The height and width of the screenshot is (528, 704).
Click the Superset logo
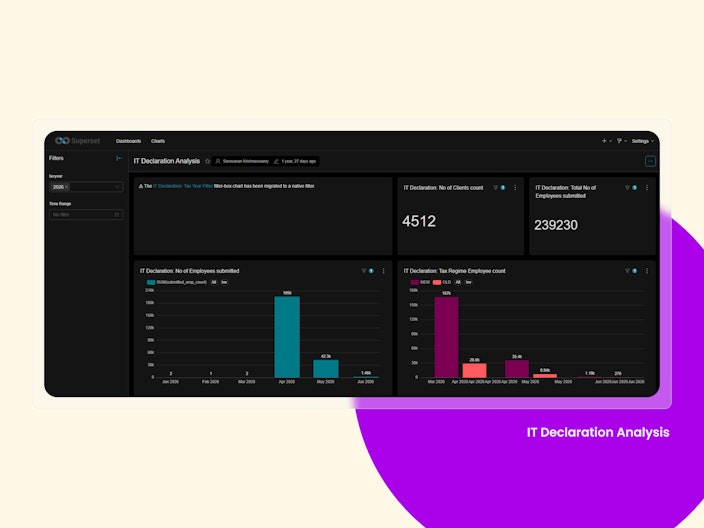[77, 141]
